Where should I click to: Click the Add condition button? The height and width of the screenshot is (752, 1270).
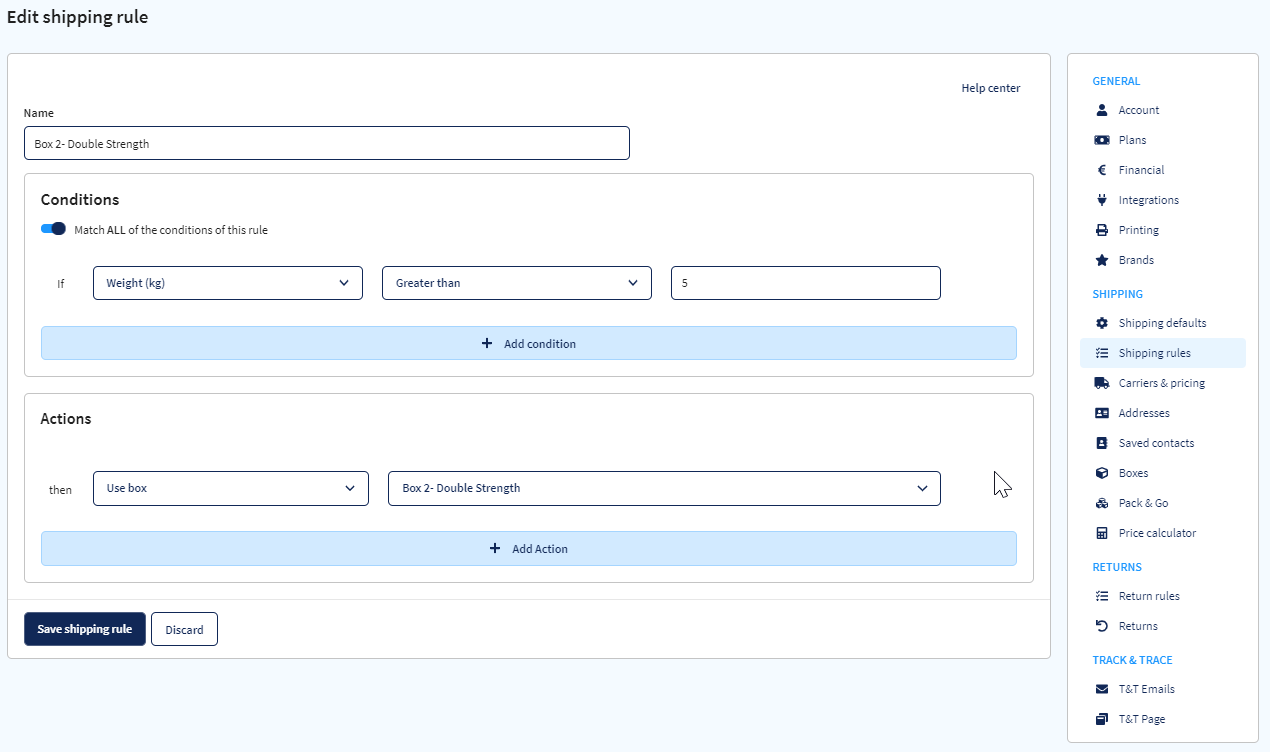click(529, 343)
